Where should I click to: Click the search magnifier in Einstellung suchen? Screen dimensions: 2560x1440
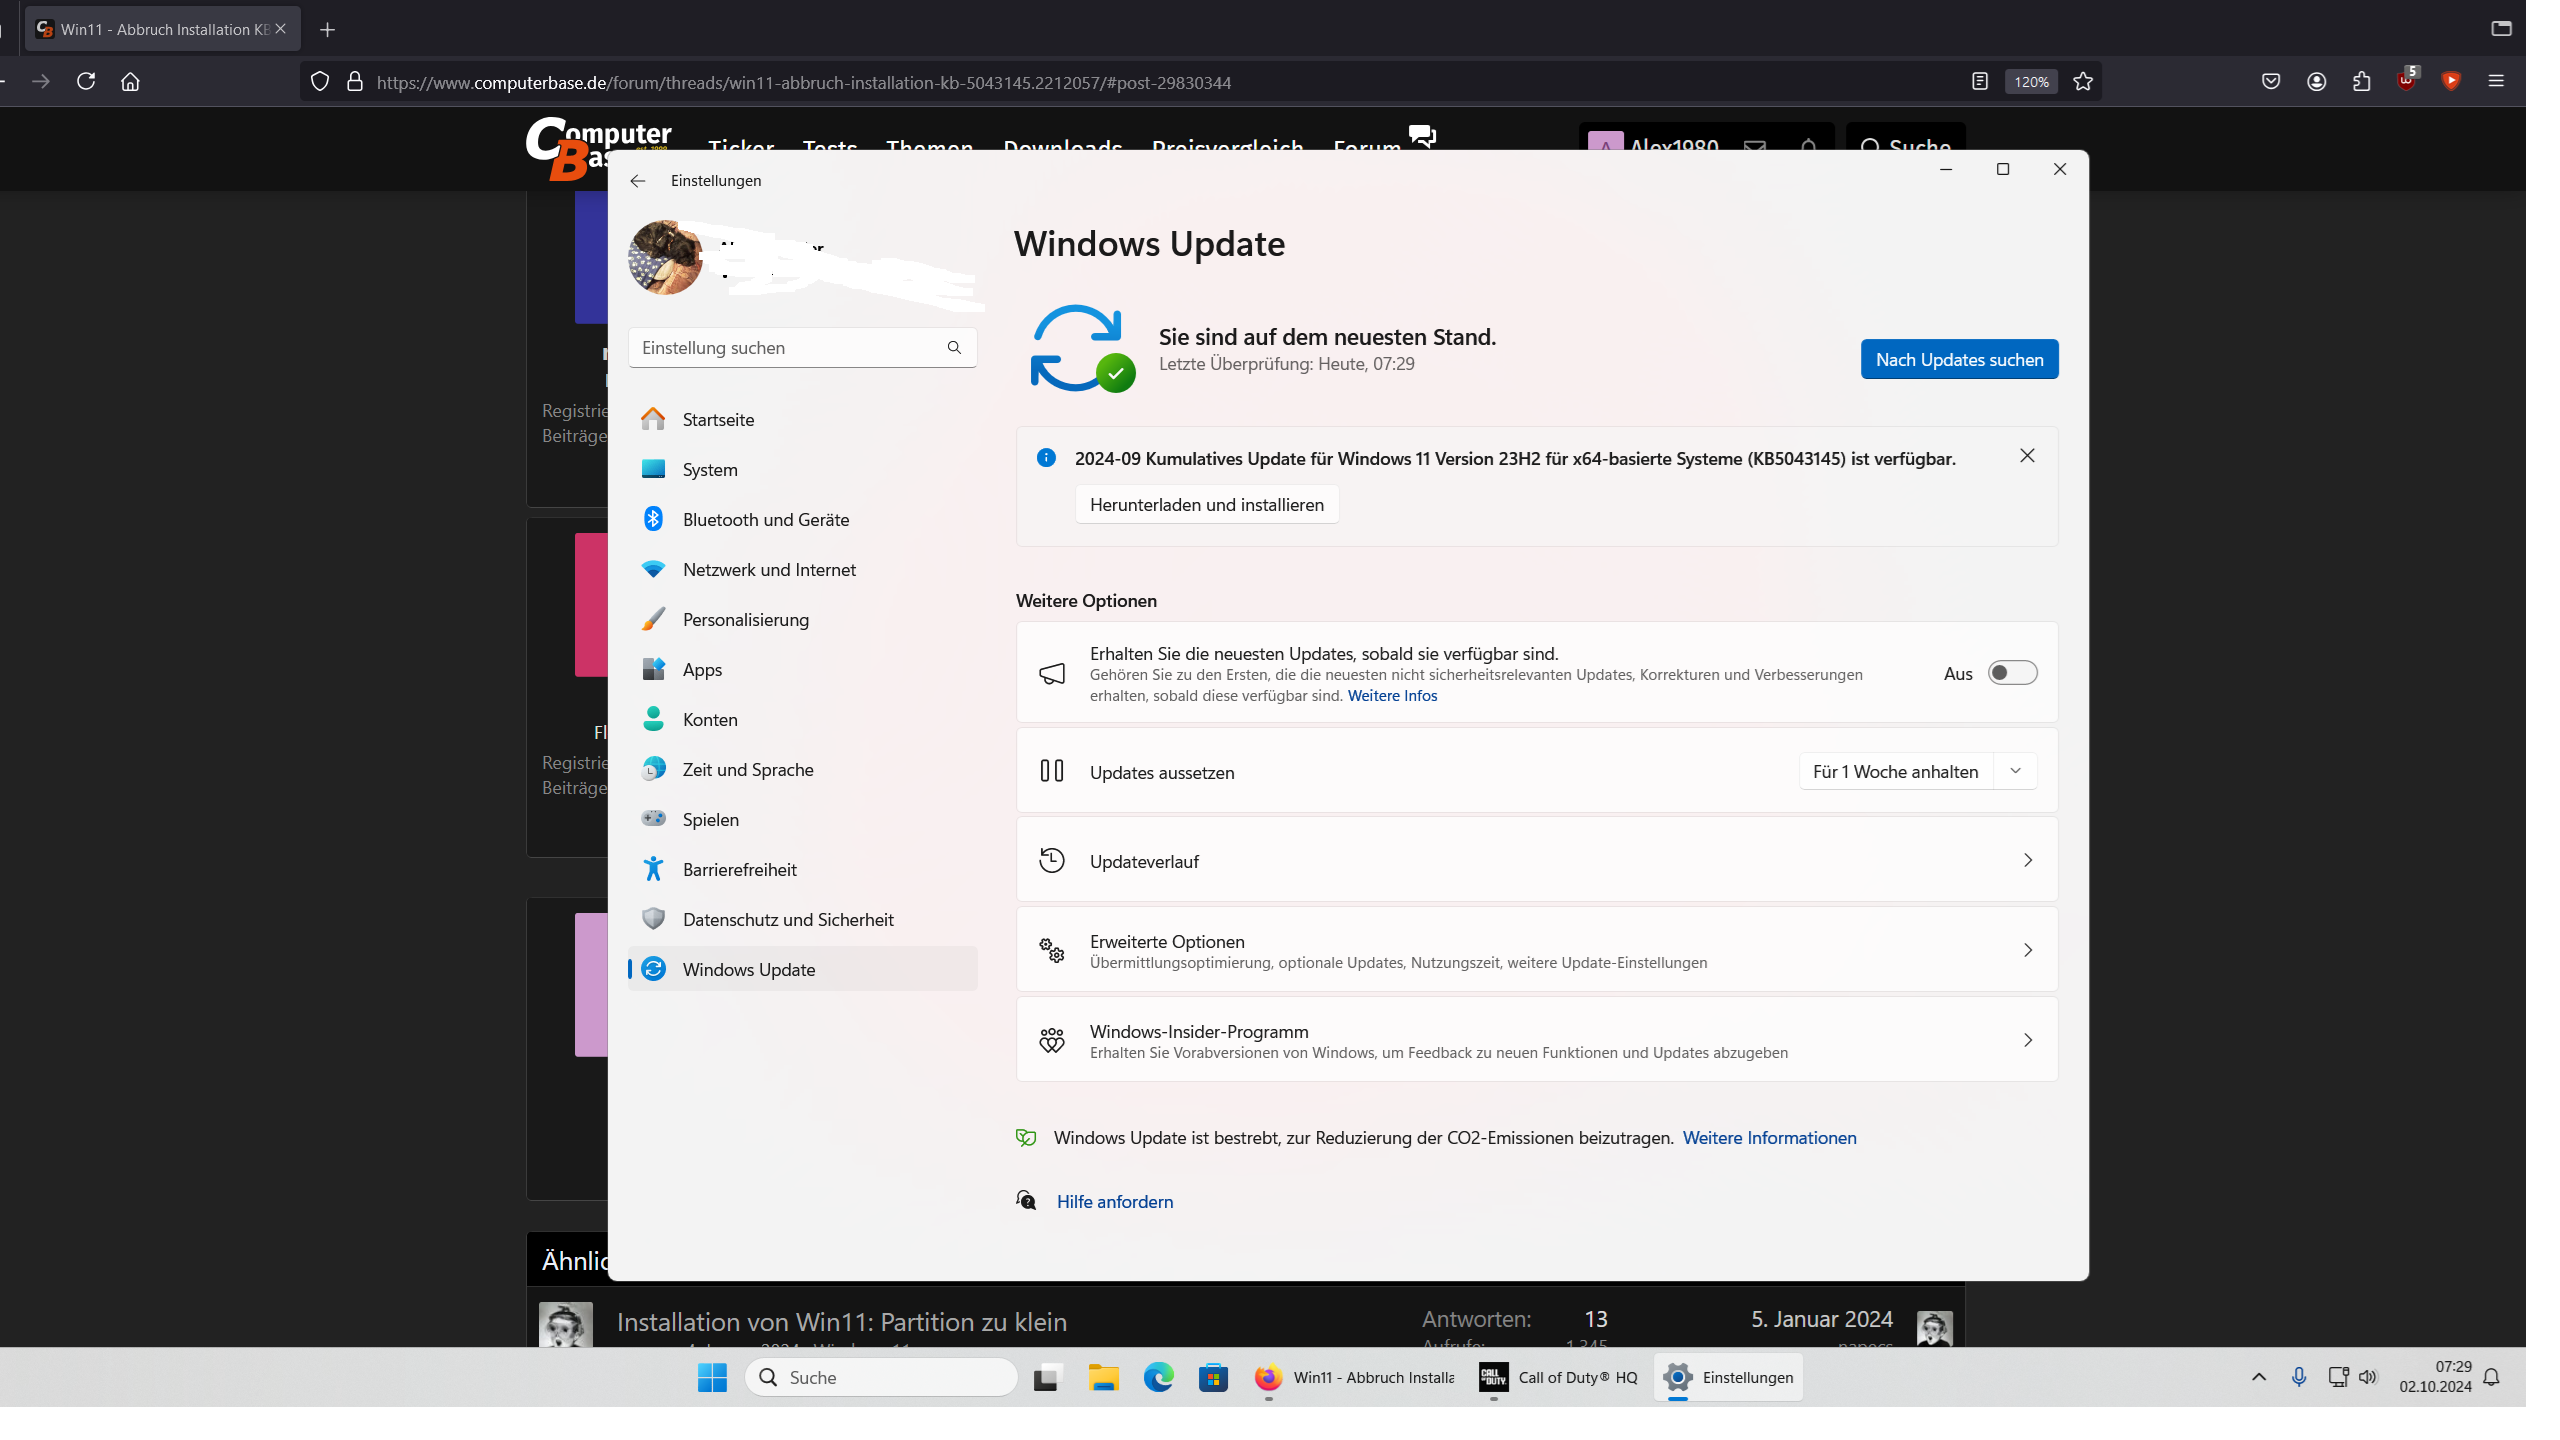(954, 348)
